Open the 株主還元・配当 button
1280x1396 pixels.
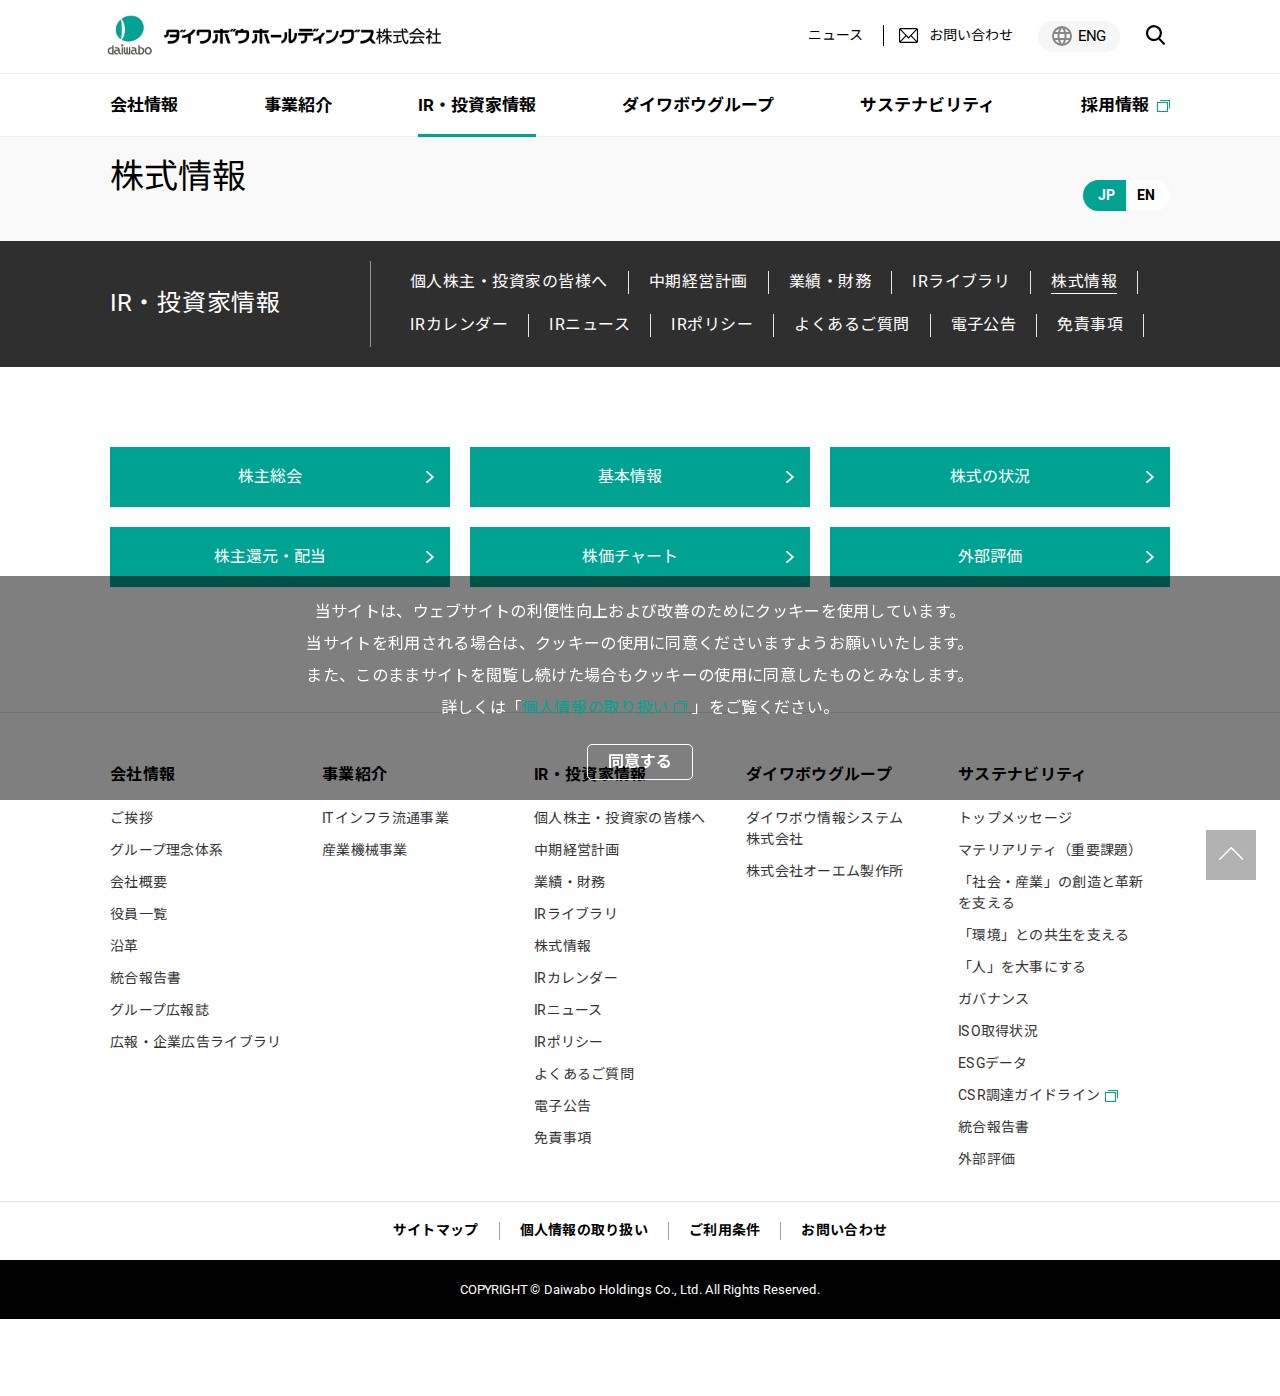coord(280,557)
